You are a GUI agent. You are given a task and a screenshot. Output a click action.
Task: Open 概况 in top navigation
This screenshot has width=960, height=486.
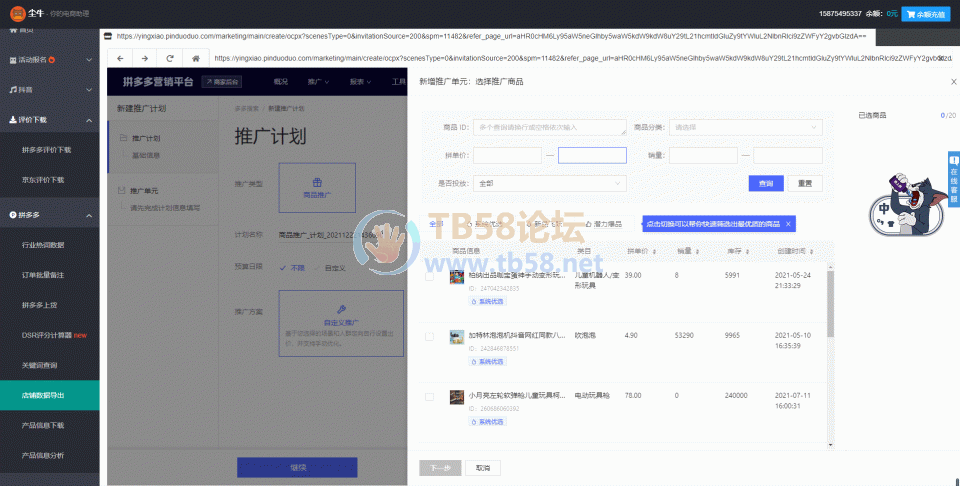(x=280, y=81)
